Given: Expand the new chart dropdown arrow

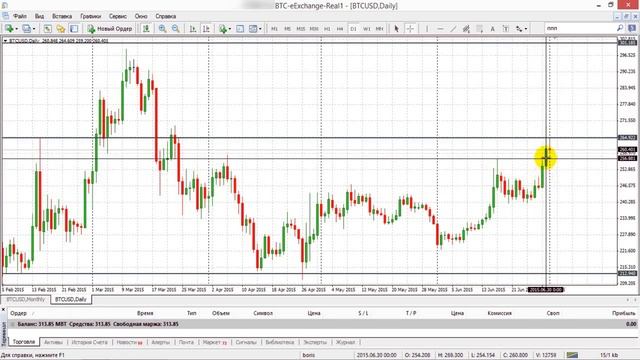Looking at the screenshot, I should (x=16, y=29).
